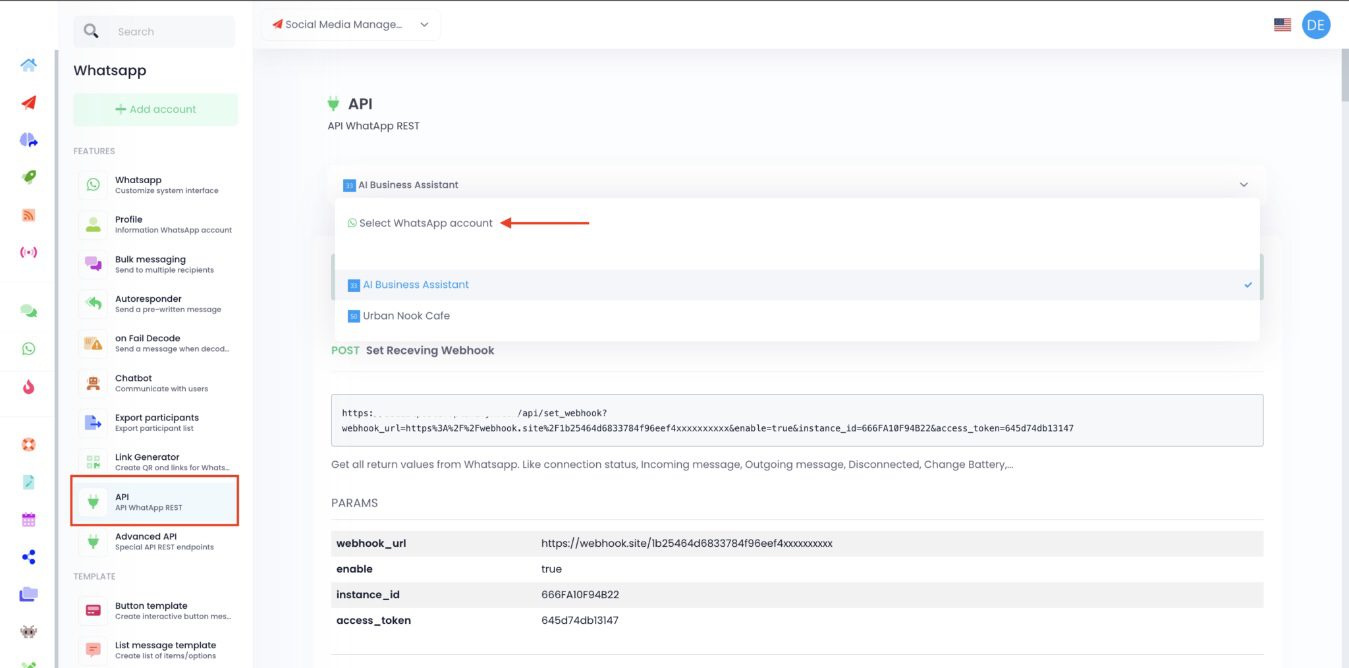Collapse the WhatsApp account dropdown chevron
This screenshot has height=668, width=1349.
[x=1244, y=185]
